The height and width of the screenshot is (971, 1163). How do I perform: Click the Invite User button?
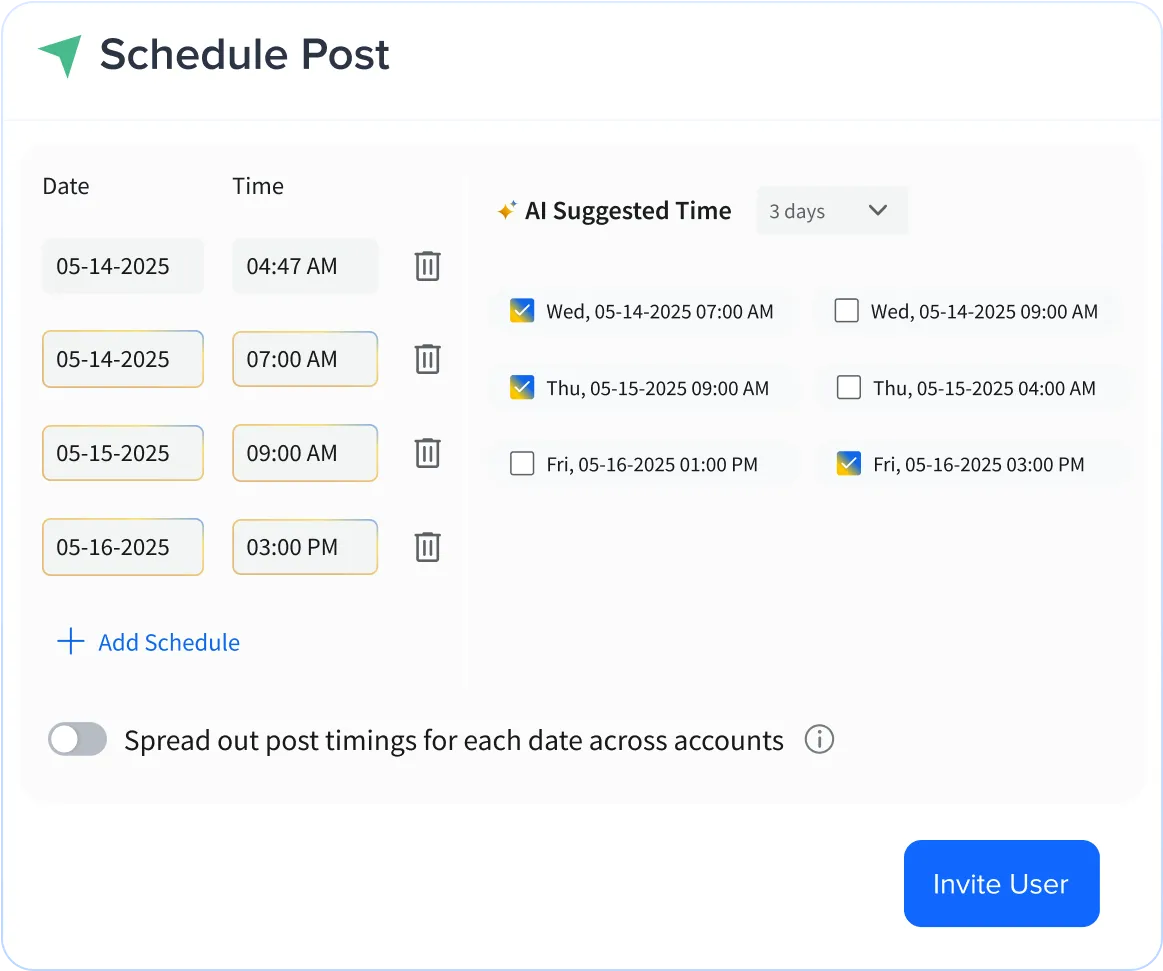pyautogui.click(x=1001, y=883)
